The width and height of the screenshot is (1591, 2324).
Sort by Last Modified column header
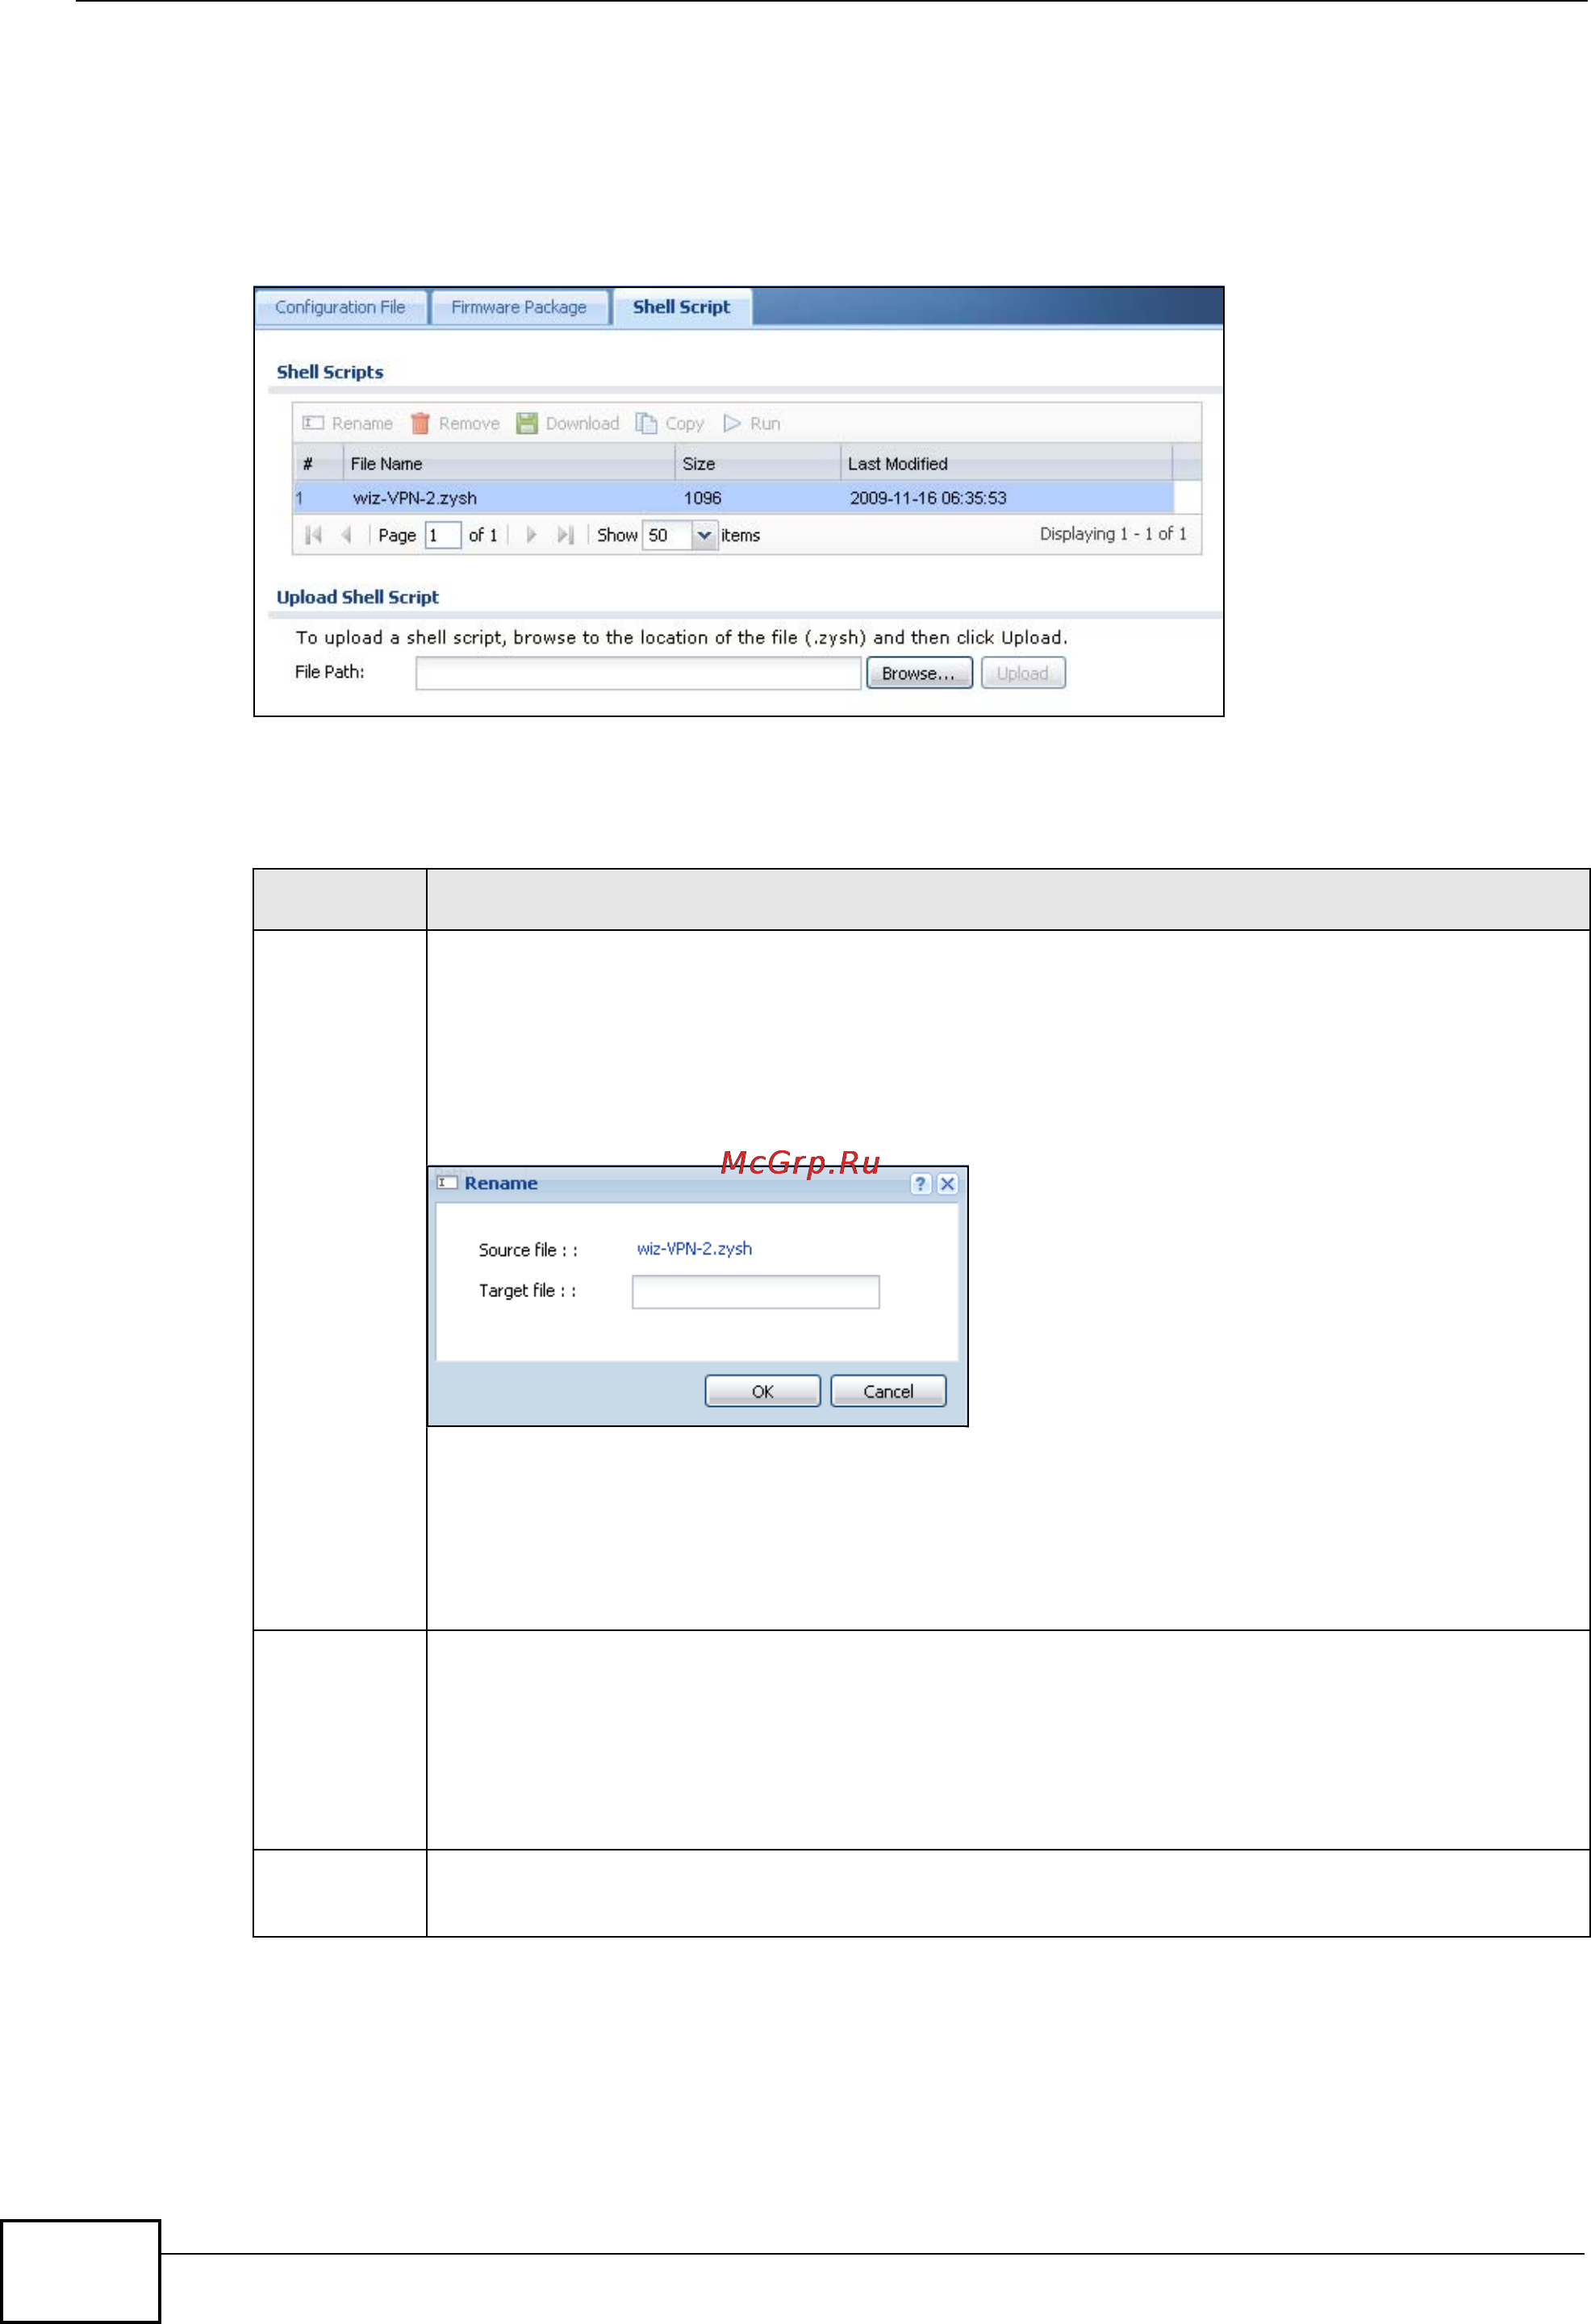coord(1006,464)
